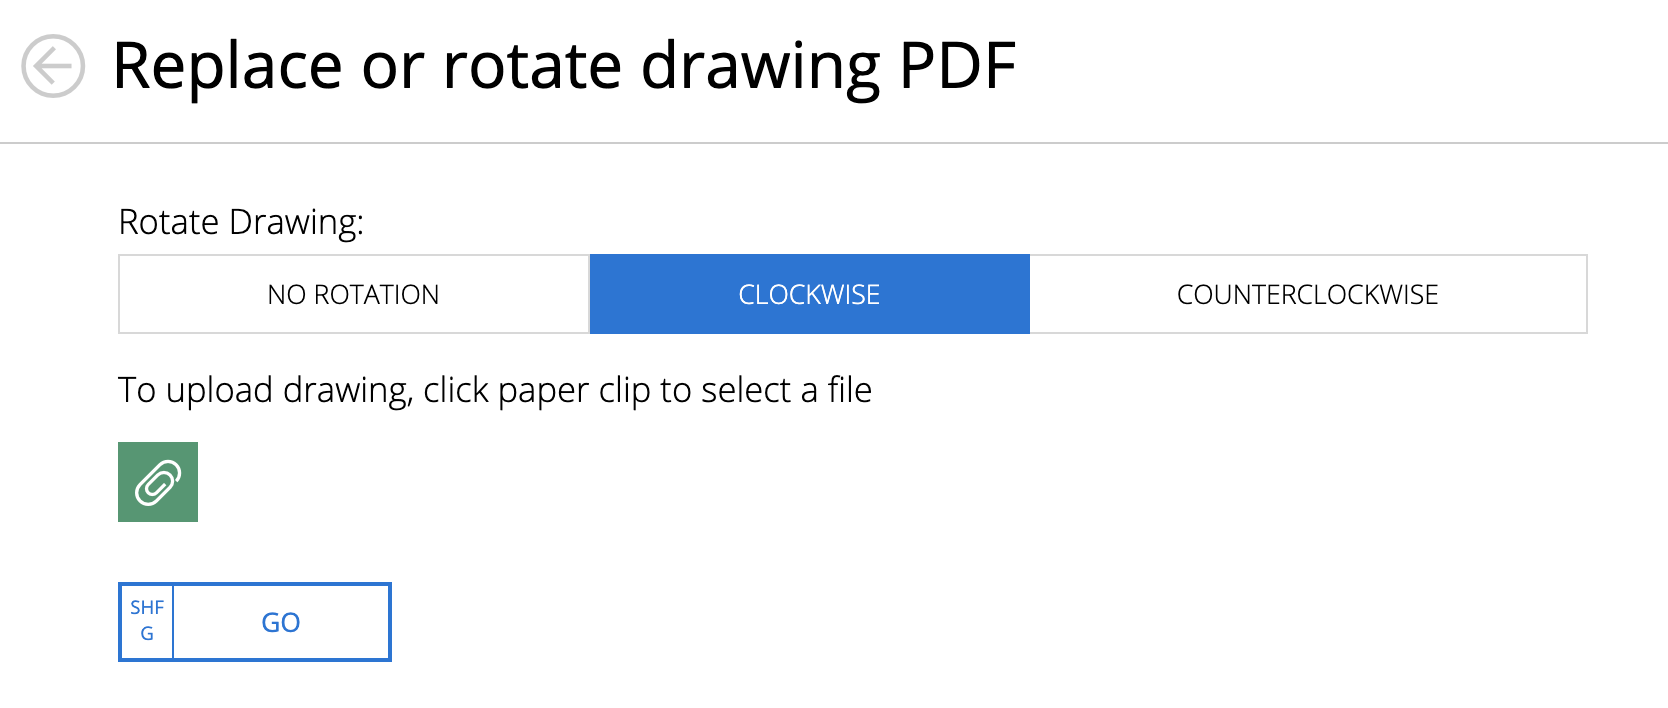The height and width of the screenshot is (708, 1668).
Task: Choose COUNTERCLOCKWISE rotation
Action: (x=1308, y=294)
